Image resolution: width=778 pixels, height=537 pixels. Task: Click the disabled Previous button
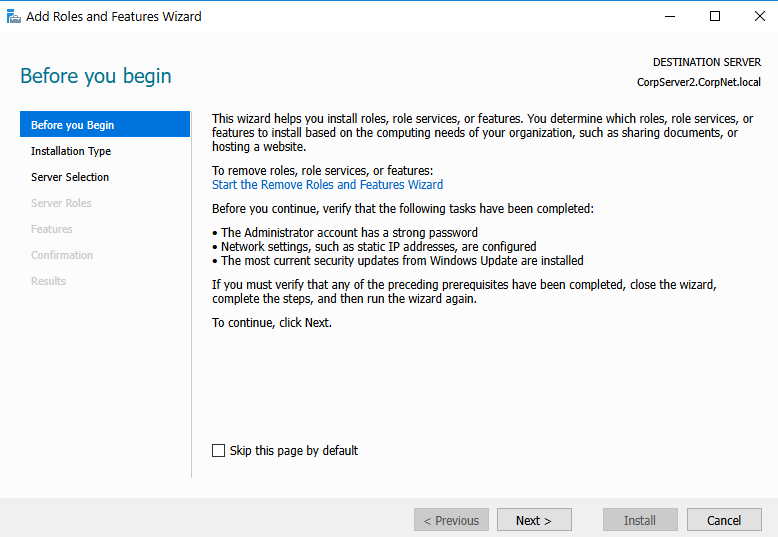point(451,520)
